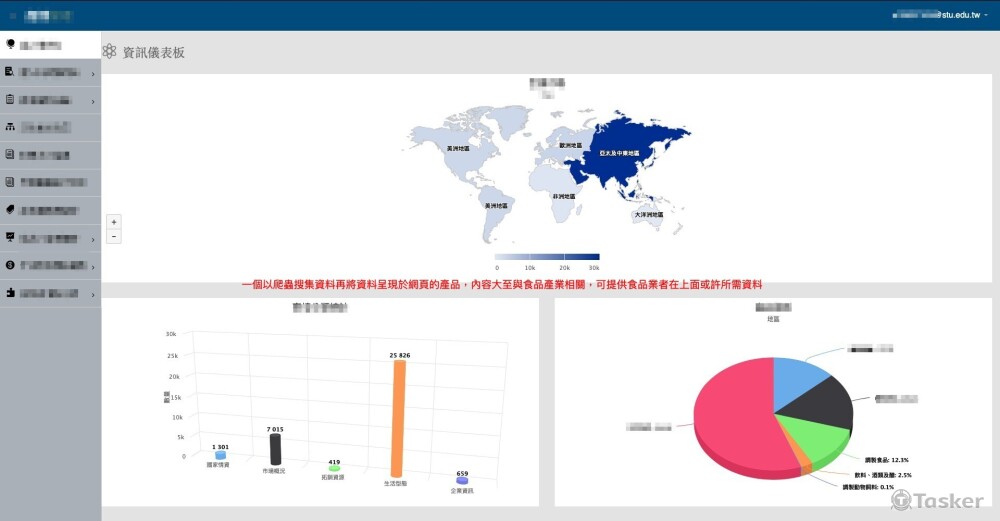Open the stu.edu.tw account dropdown
The width and height of the screenshot is (1000, 521).
point(940,15)
